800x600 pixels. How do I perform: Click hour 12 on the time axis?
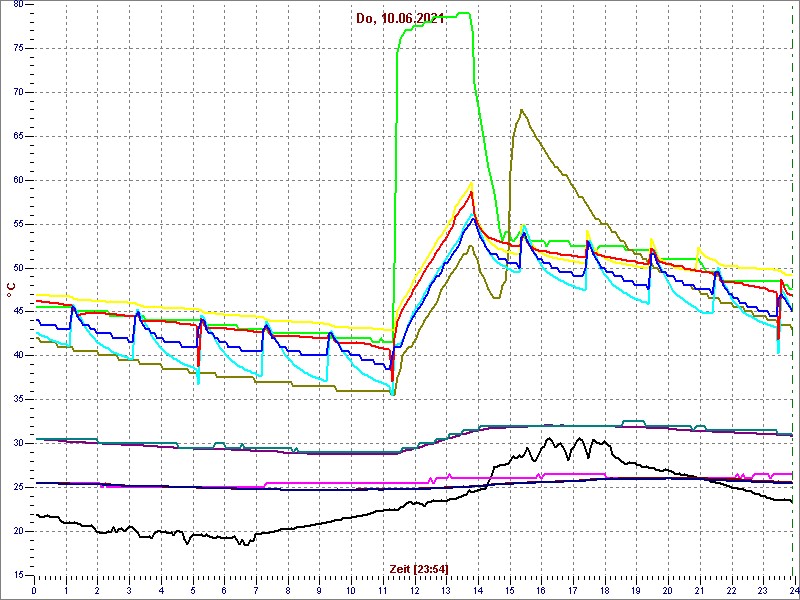(x=414, y=590)
